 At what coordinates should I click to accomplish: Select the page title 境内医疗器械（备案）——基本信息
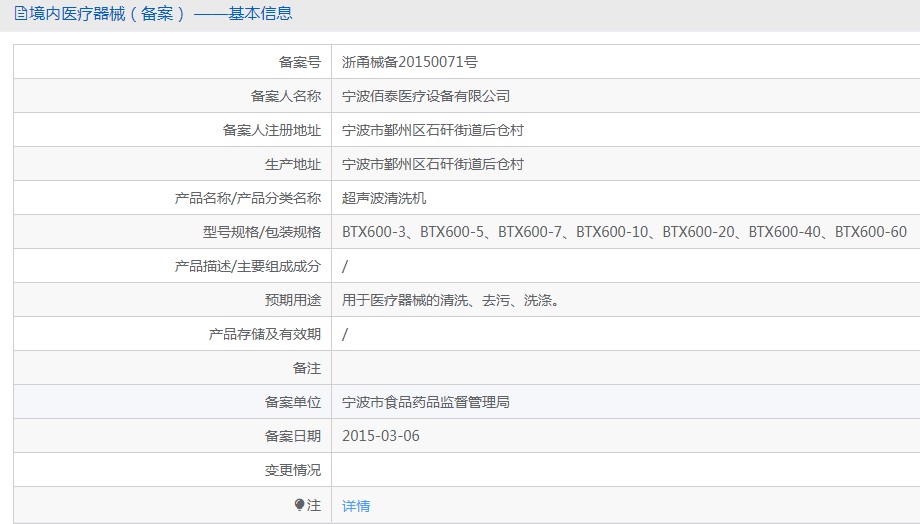160,13
